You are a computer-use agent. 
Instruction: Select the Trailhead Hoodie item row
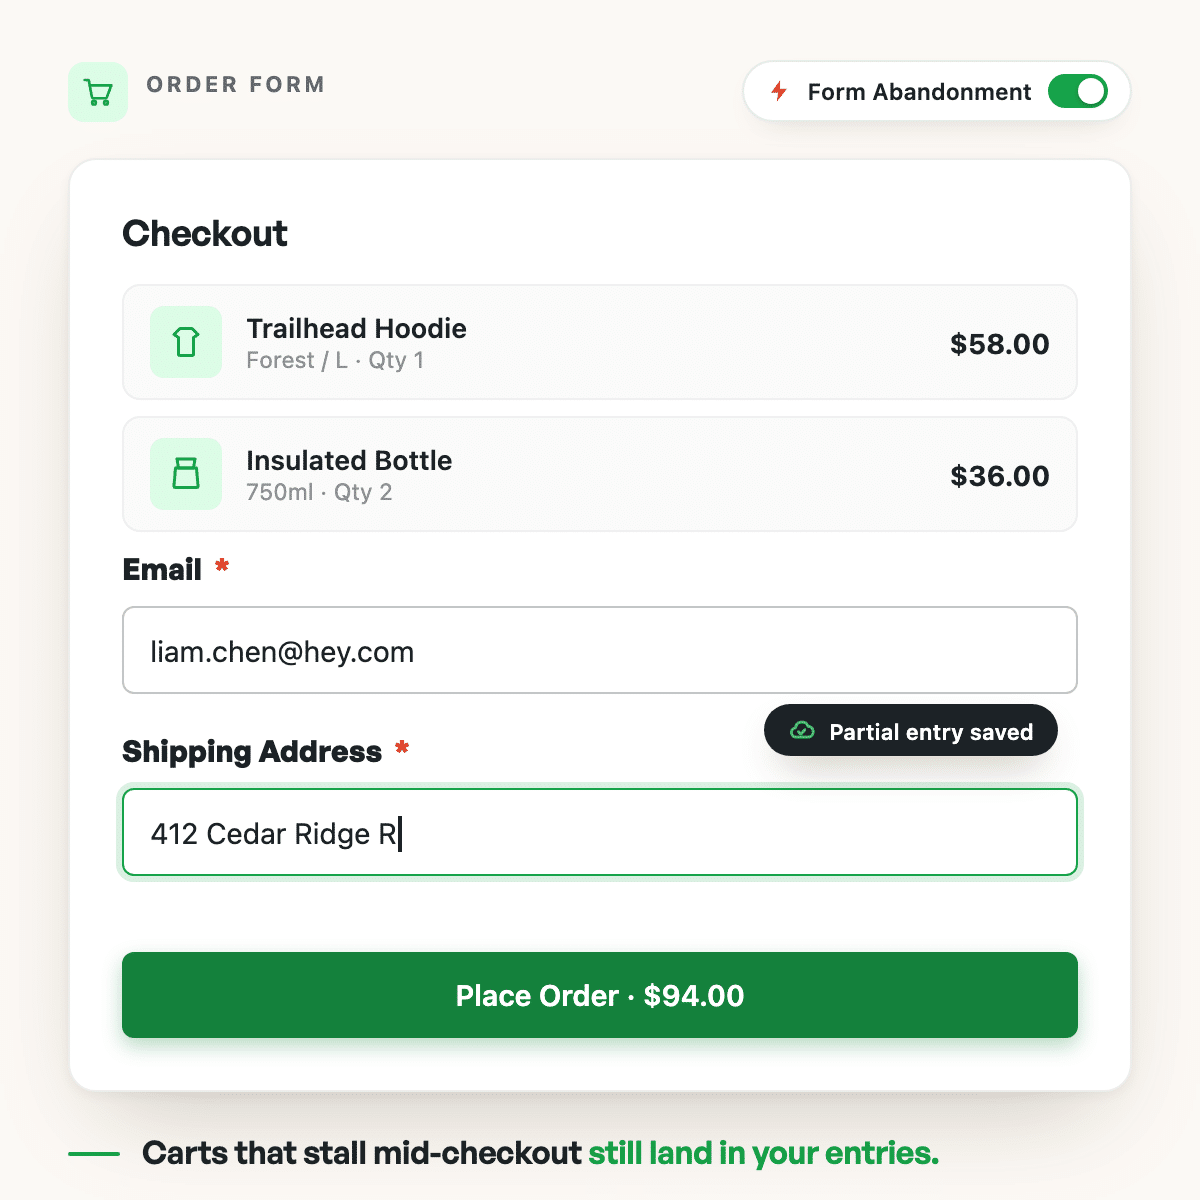(600, 342)
